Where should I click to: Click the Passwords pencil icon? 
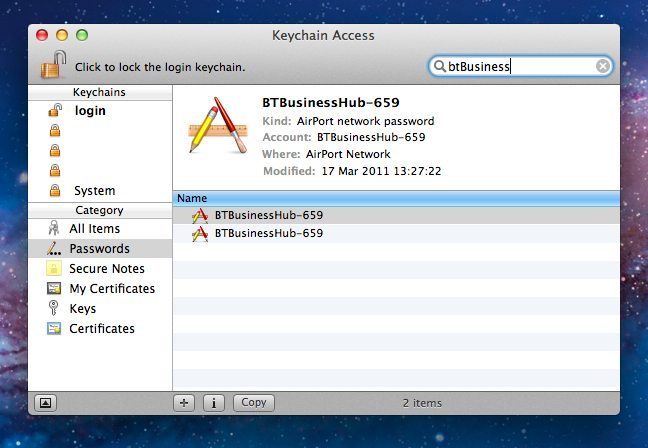click(x=54, y=248)
